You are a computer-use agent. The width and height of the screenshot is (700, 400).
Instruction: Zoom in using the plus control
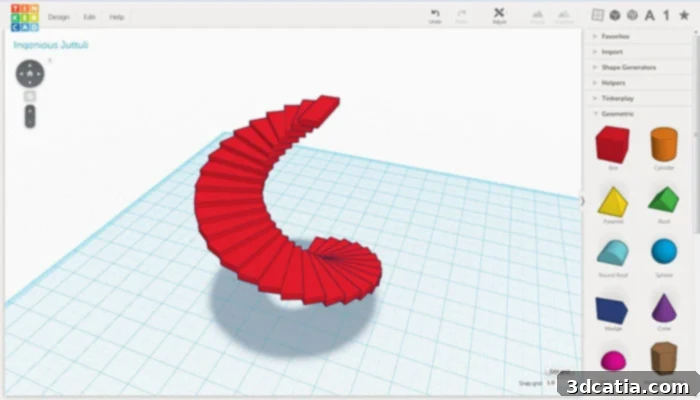(30, 110)
